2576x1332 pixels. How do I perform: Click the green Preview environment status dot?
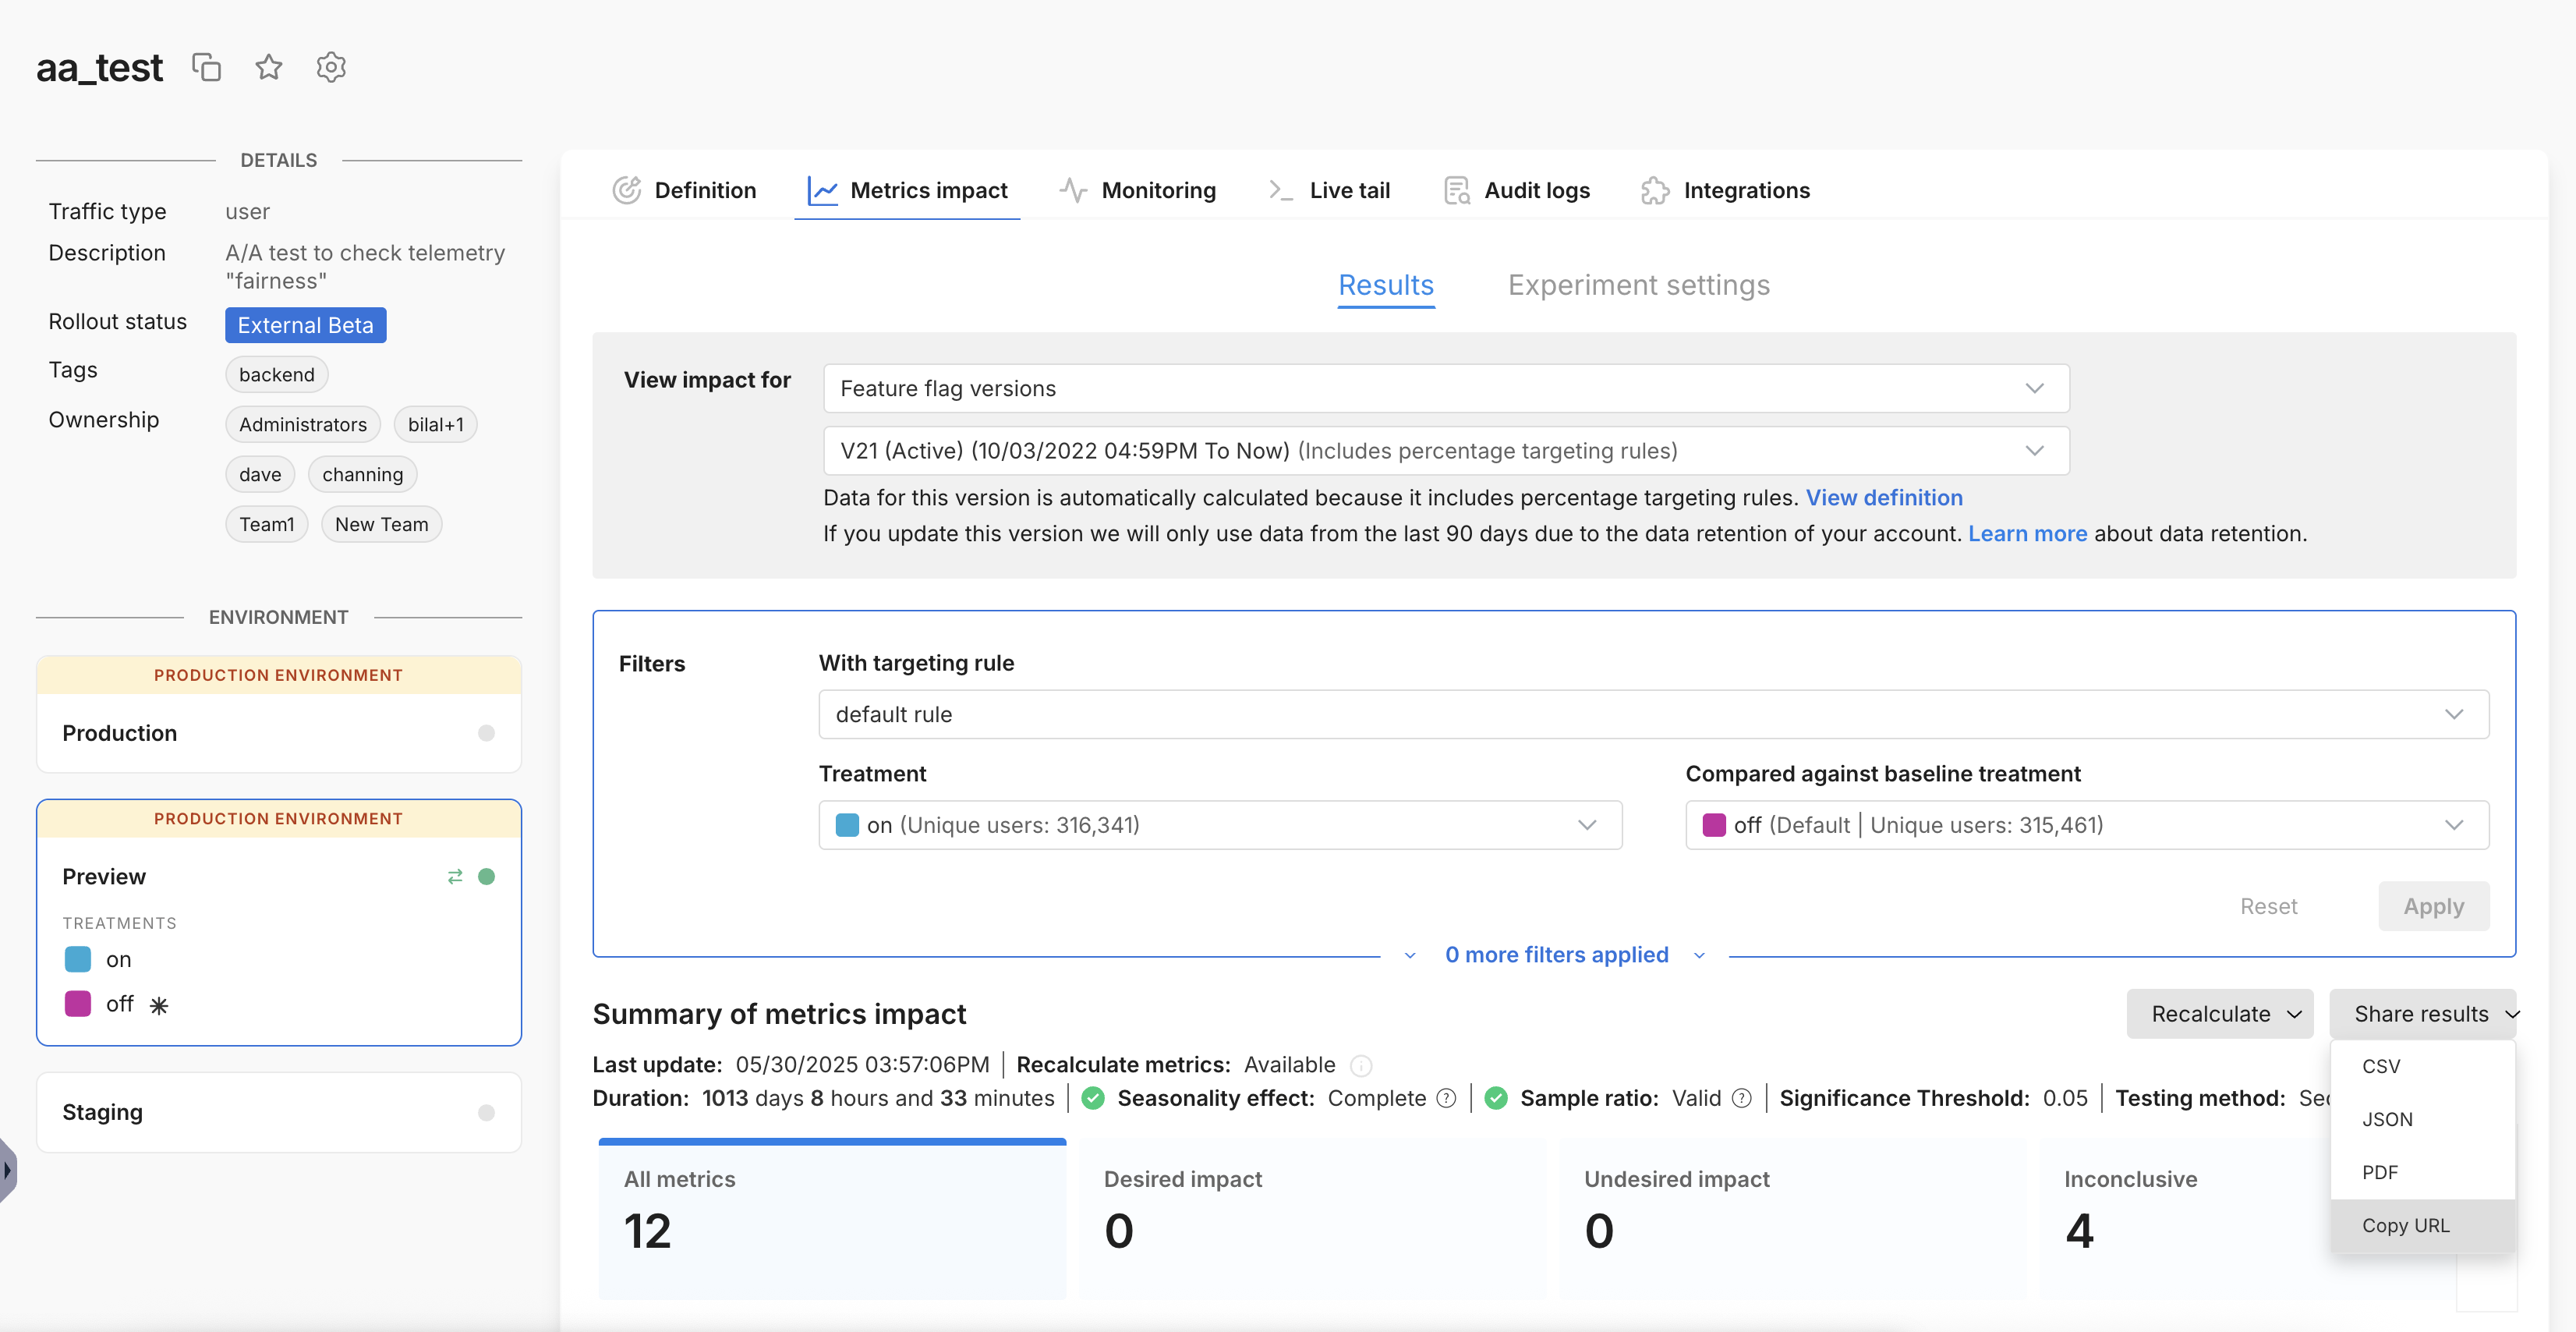pos(486,876)
